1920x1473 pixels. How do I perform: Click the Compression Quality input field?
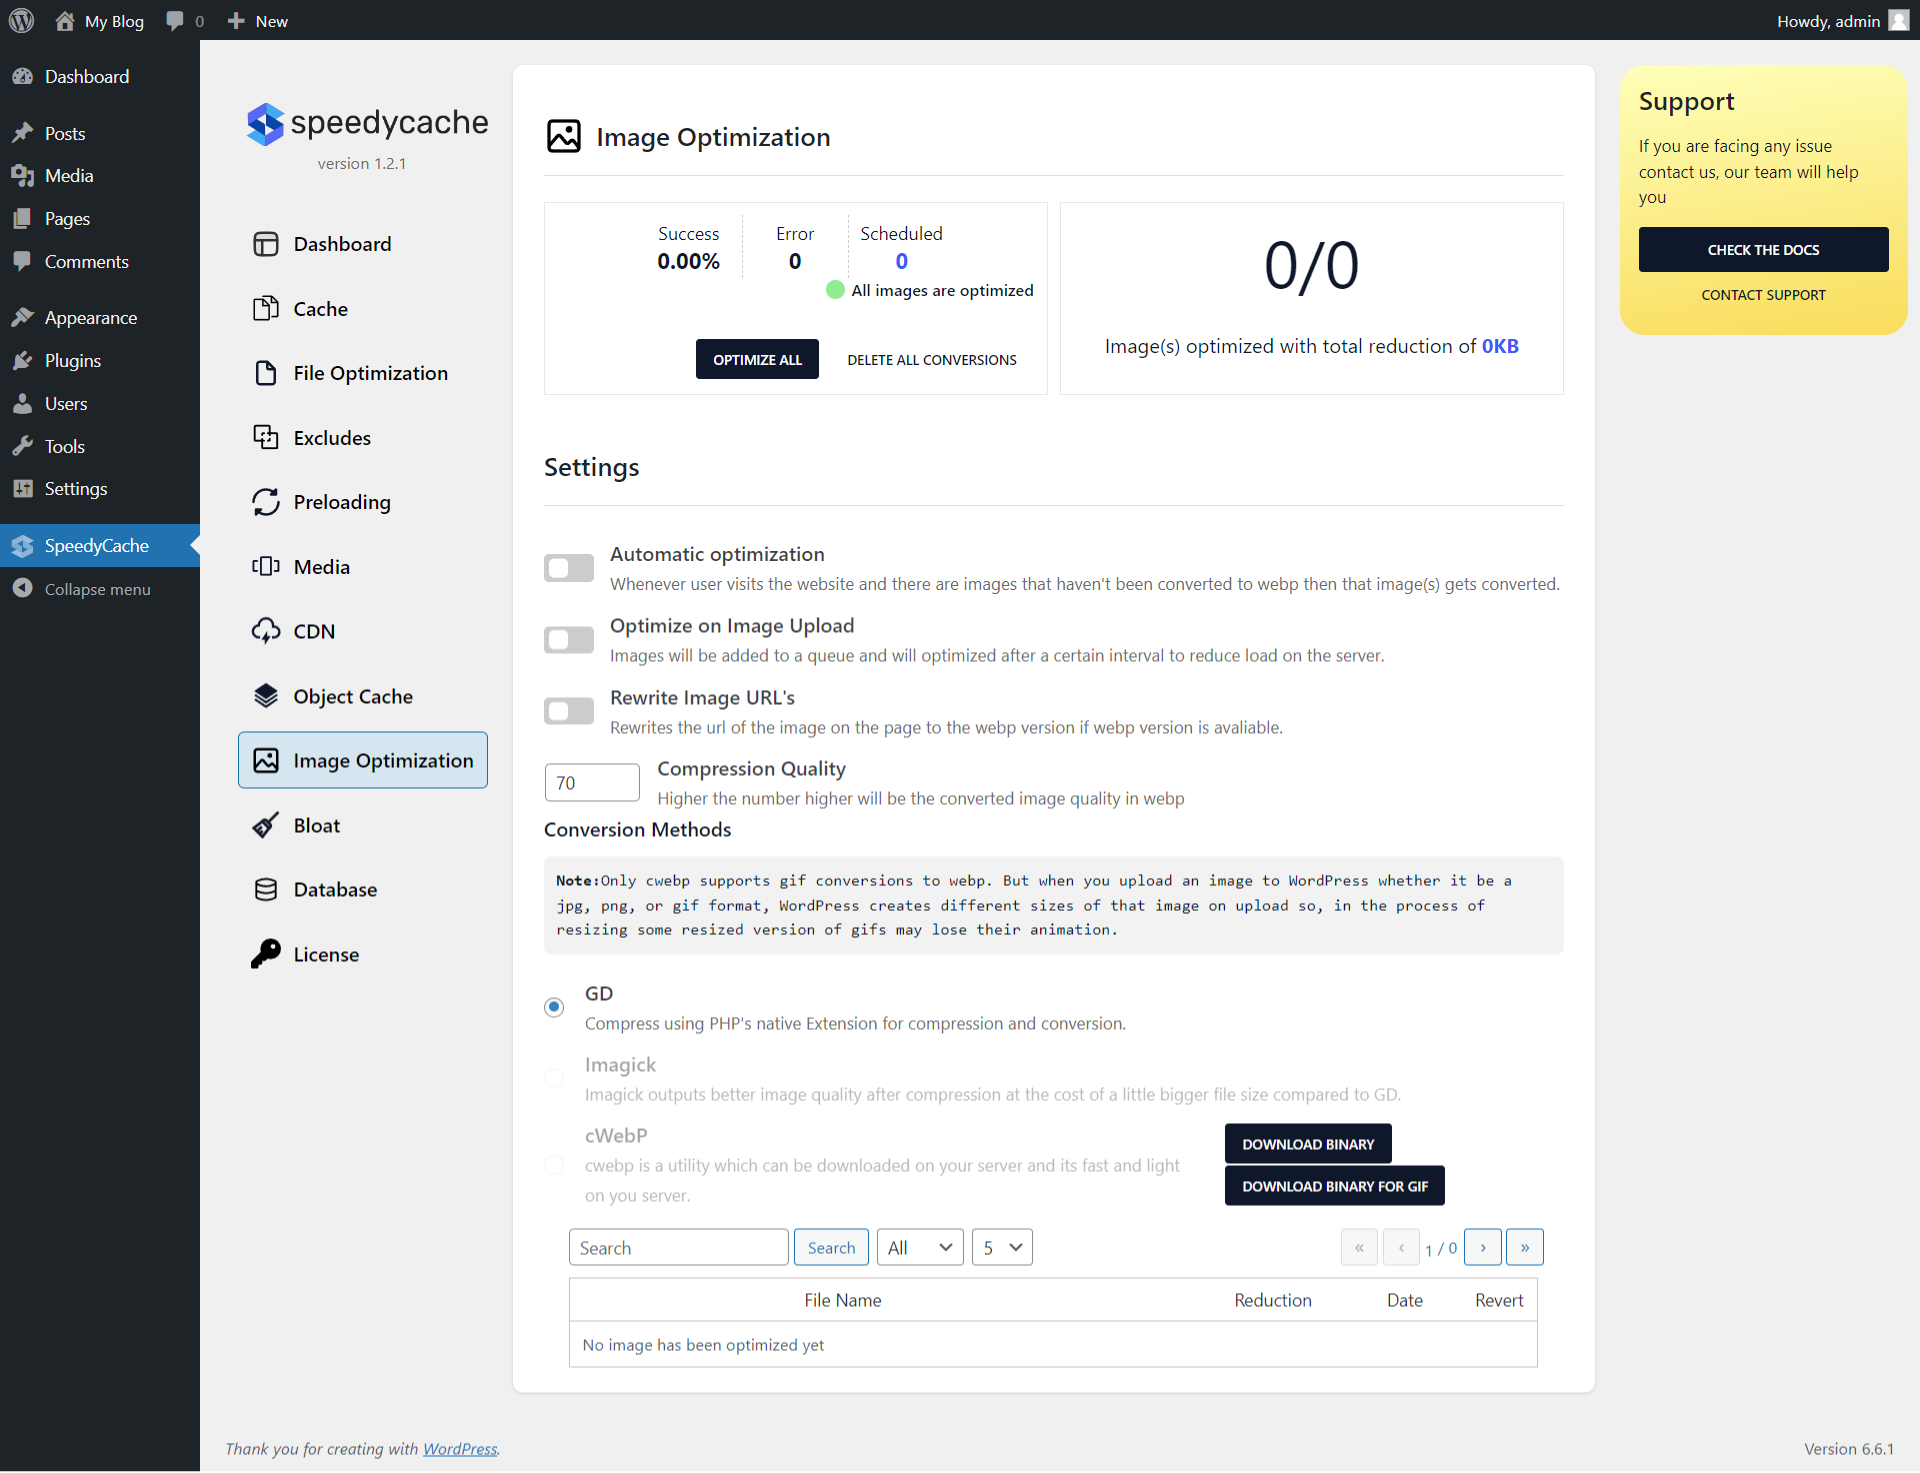(x=592, y=783)
